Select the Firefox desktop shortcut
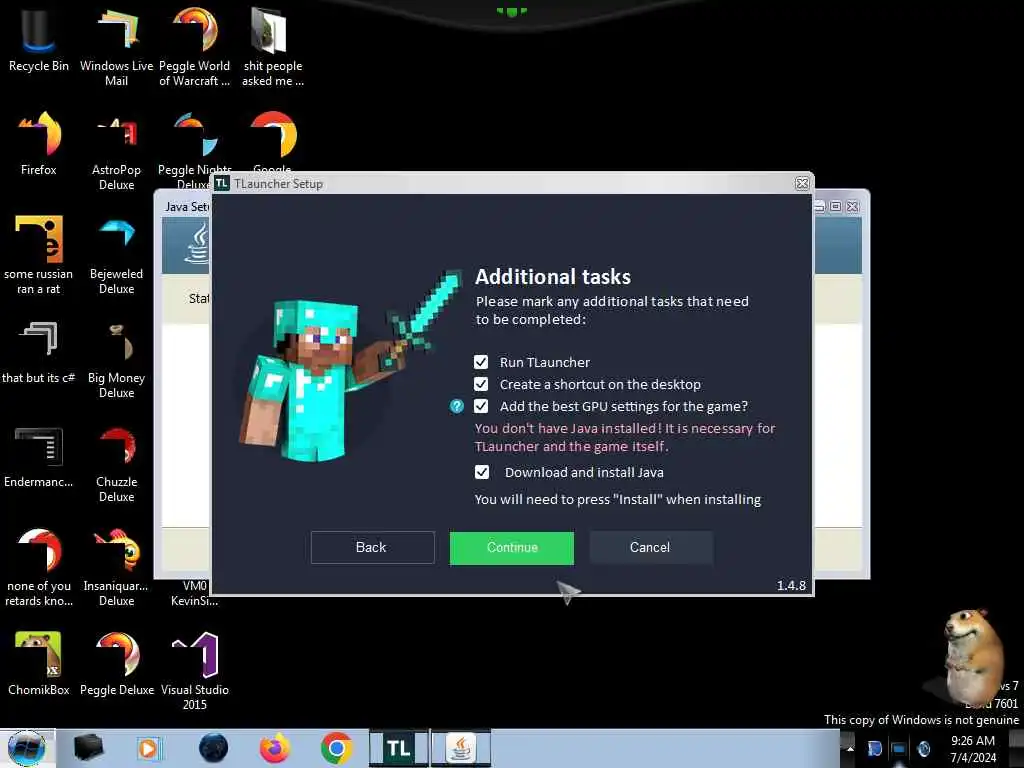Viewport: 1024px width, 768px height. pyautogui.click(x=39, y=144)
